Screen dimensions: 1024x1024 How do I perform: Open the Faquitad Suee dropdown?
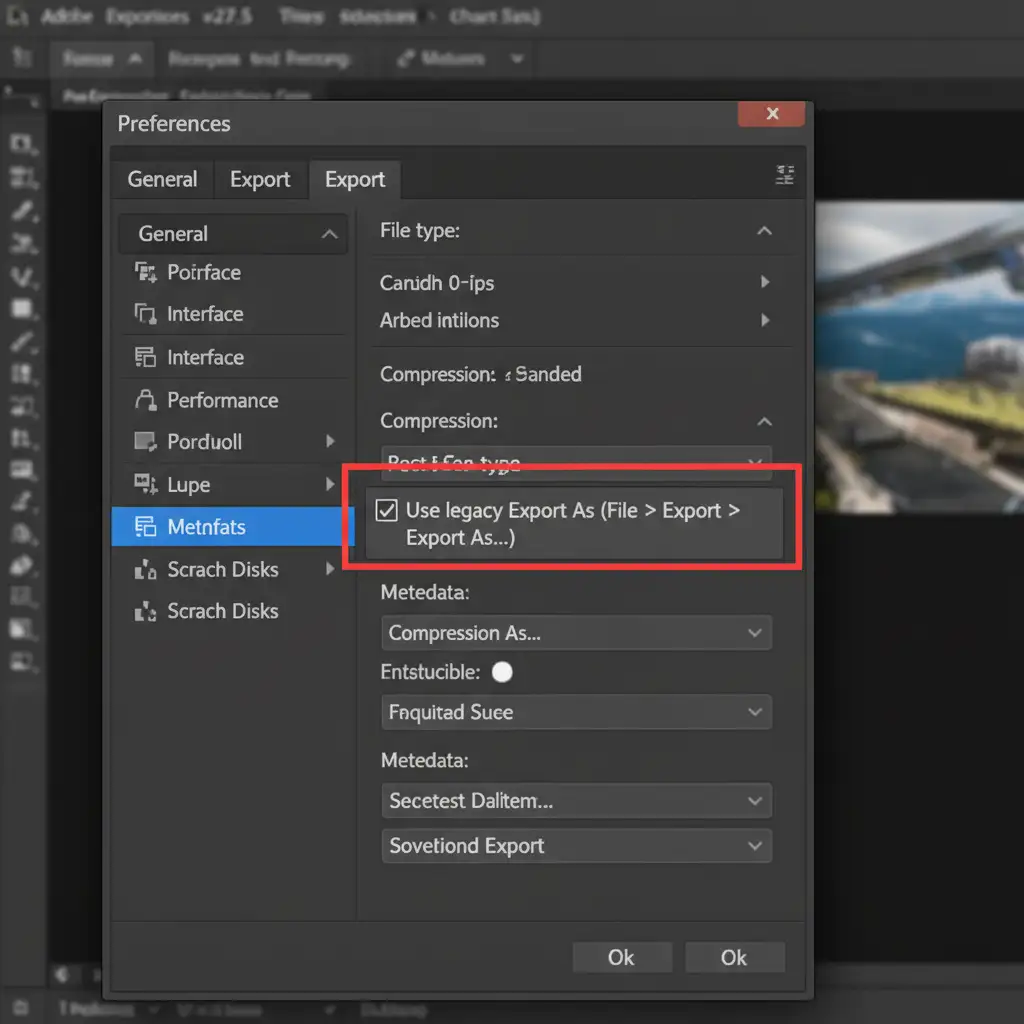(x=576, y=712)
